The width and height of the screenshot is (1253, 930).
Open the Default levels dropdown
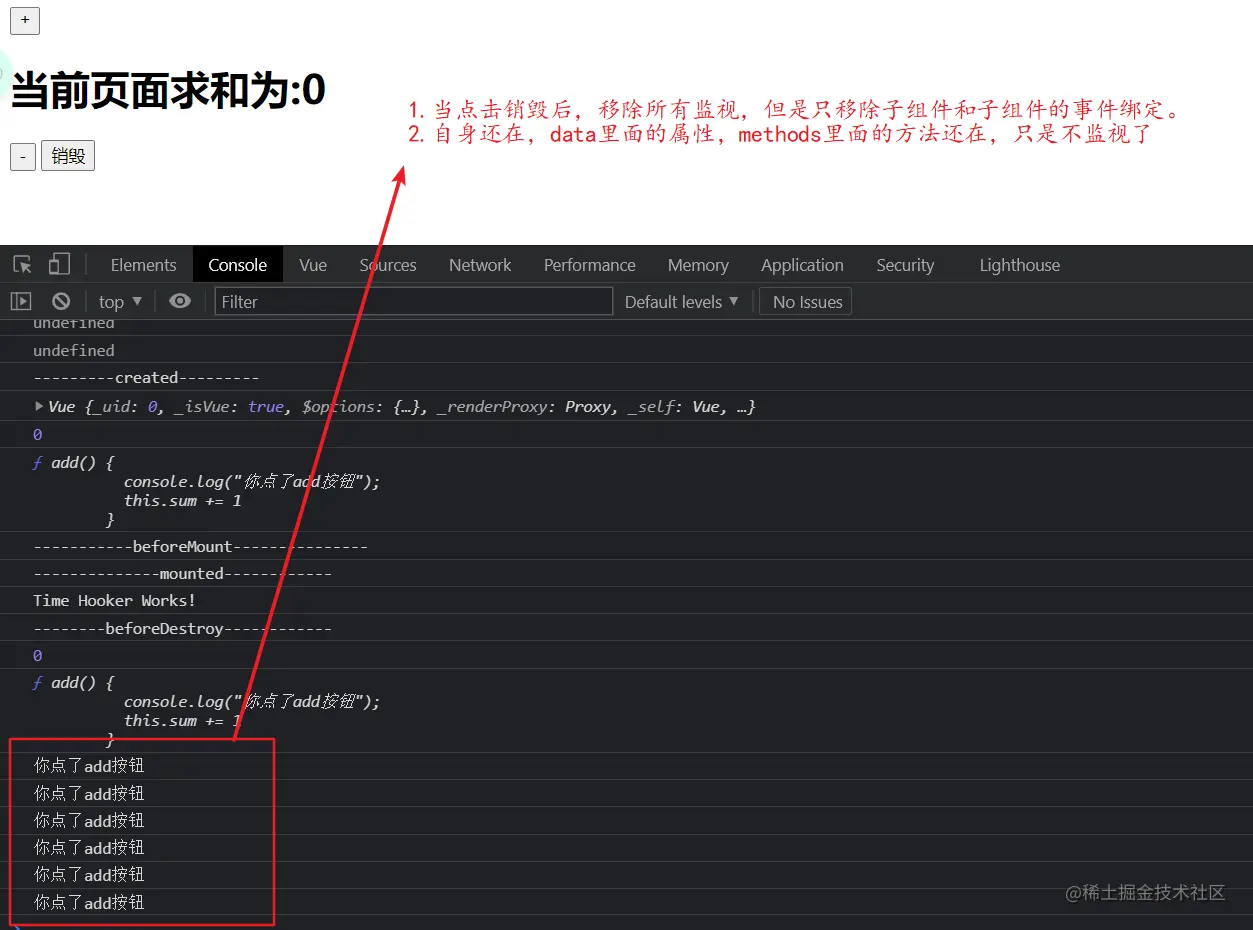[x=681, y=302]
